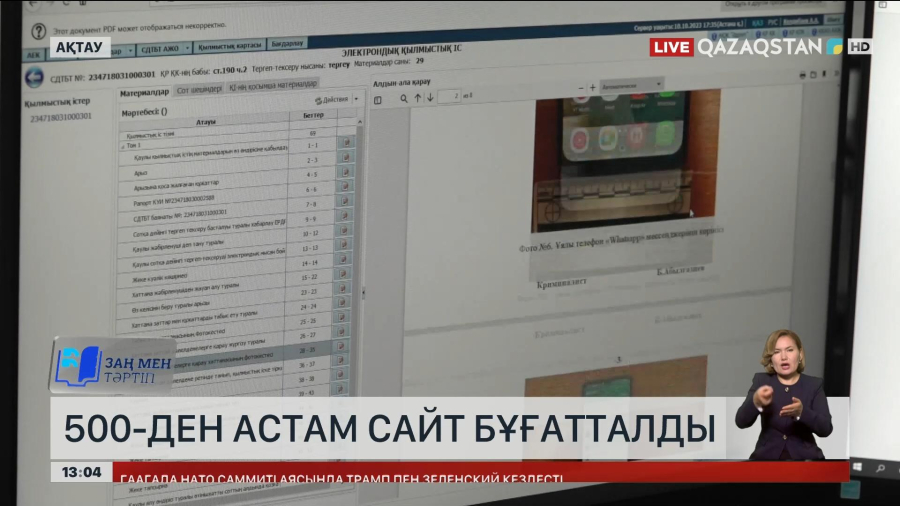The height and width of the screenshot is (506, 900).
Task: Open the document icon for pages 25 - 25
Action: pyautogui.click(x=342, y=317)
